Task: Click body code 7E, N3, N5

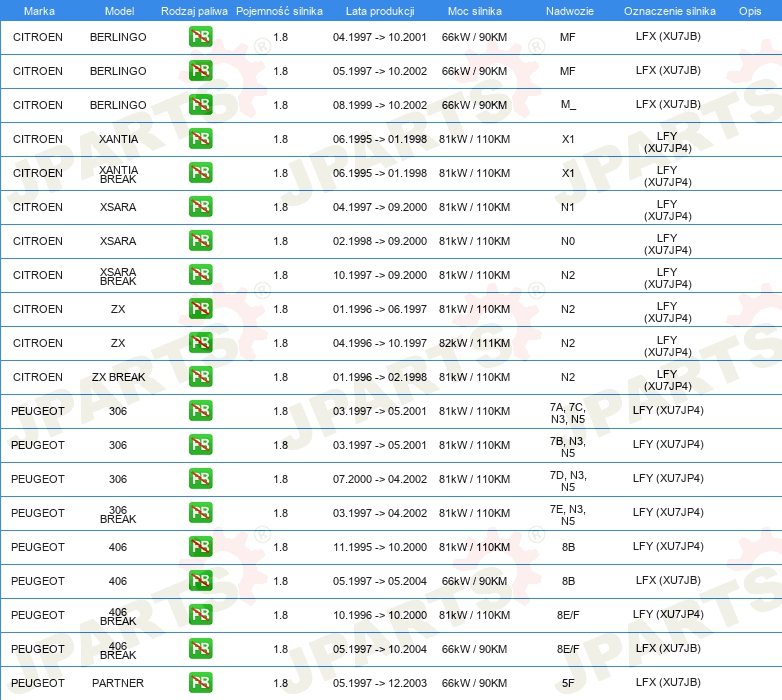Action: (568, 515)
